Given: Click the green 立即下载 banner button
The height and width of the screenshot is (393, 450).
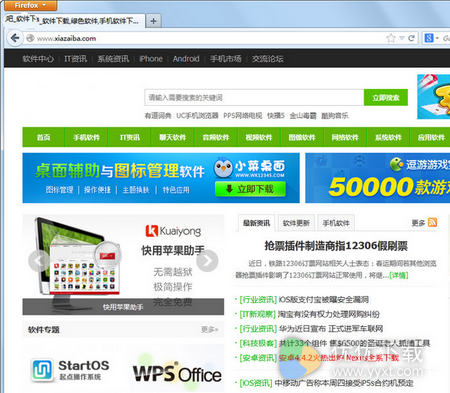Looking at the screenshot, I should pos(250,189).
